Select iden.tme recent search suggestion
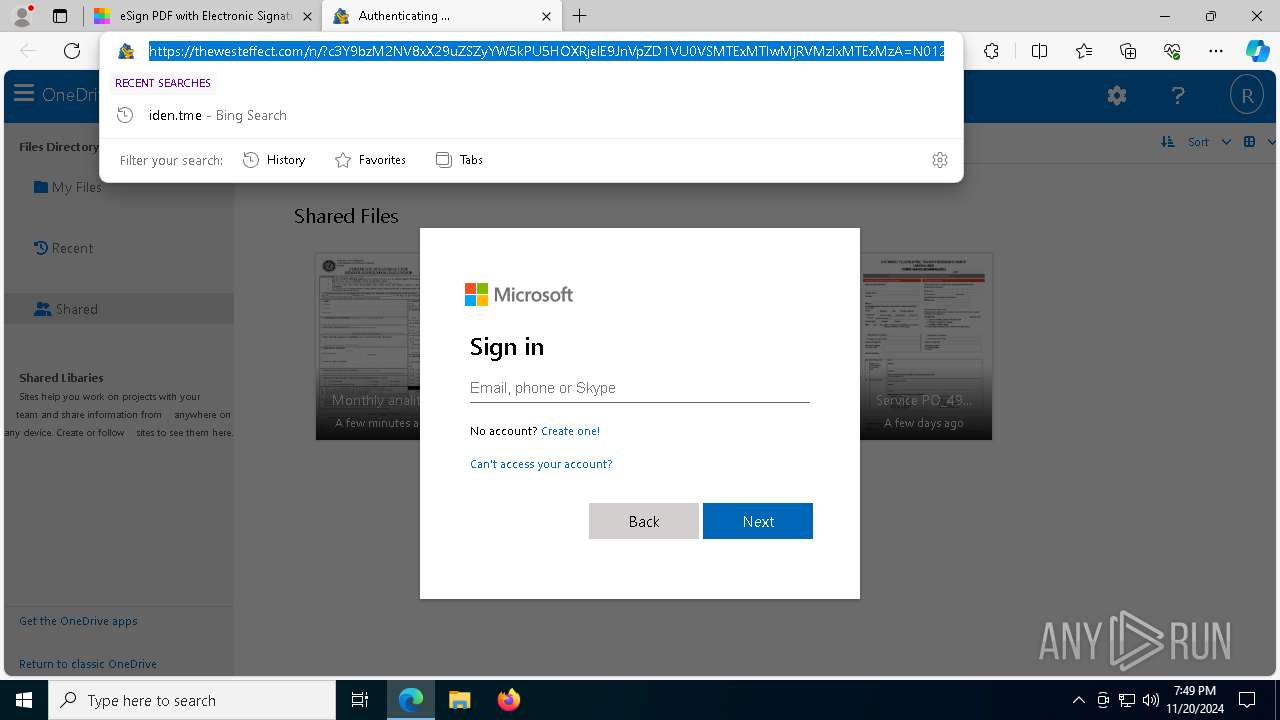The width and height of the screenshot is (1280, 720). (x=532, y=115)
